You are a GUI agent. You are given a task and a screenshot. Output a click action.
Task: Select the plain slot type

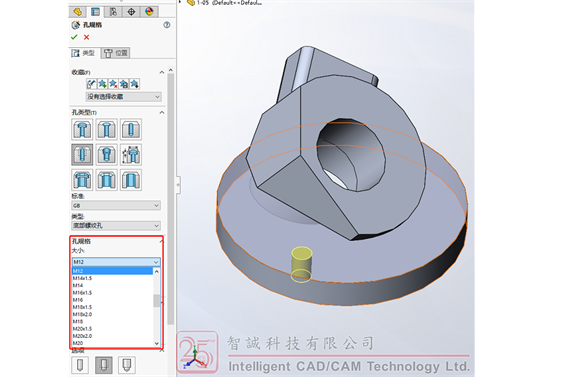coord(131,180)
